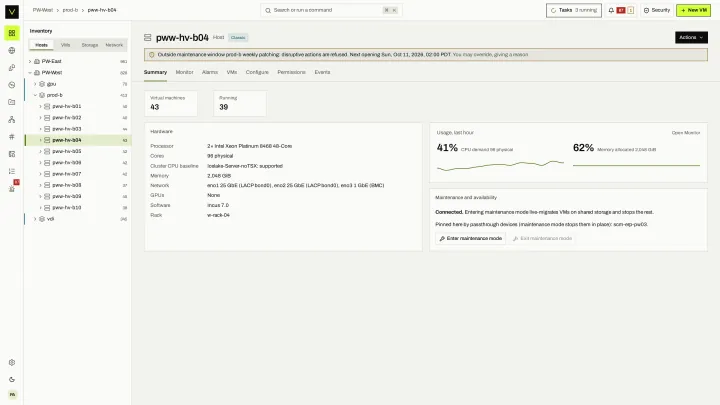Select the Summary tab
The height and width of the screenshot is (405, 720).
(x=155, y=72)
